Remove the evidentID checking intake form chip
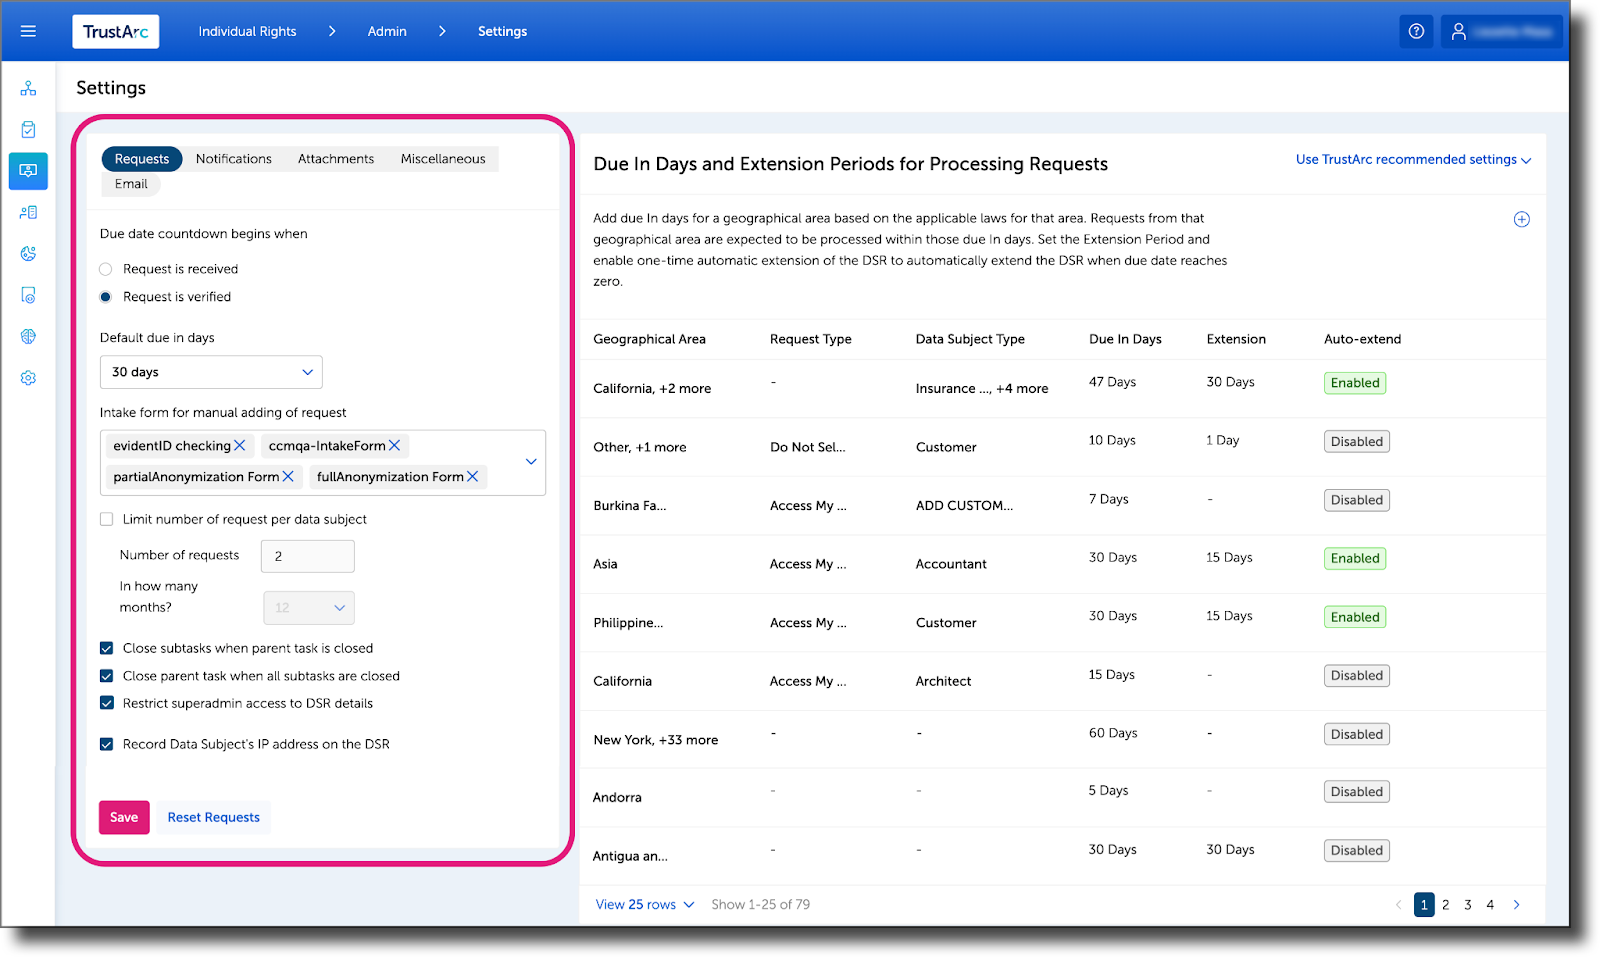This screenshot has width=1600, height=957. [x=242, y=445]
